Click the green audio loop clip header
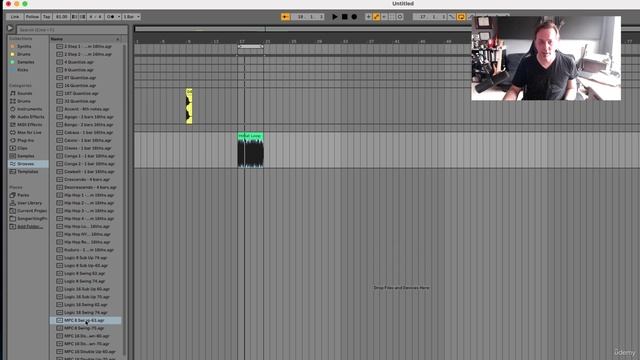The image size is (640, 360). coord(251,136)
